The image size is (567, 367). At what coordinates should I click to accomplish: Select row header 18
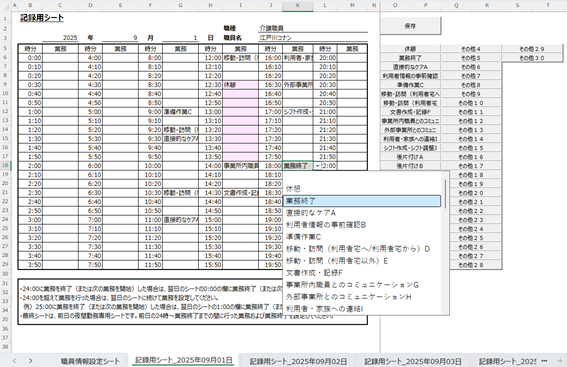[5, 166]
